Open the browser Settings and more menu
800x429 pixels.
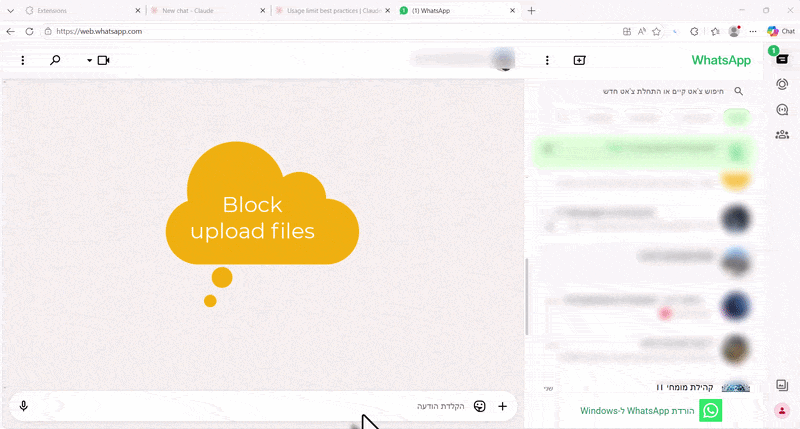[753, 32]
